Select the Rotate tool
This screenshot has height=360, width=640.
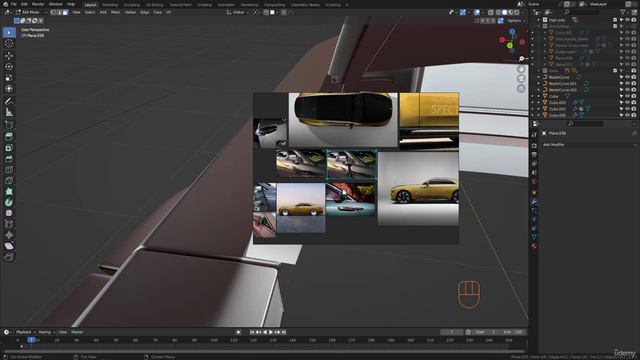pos(9,67)
